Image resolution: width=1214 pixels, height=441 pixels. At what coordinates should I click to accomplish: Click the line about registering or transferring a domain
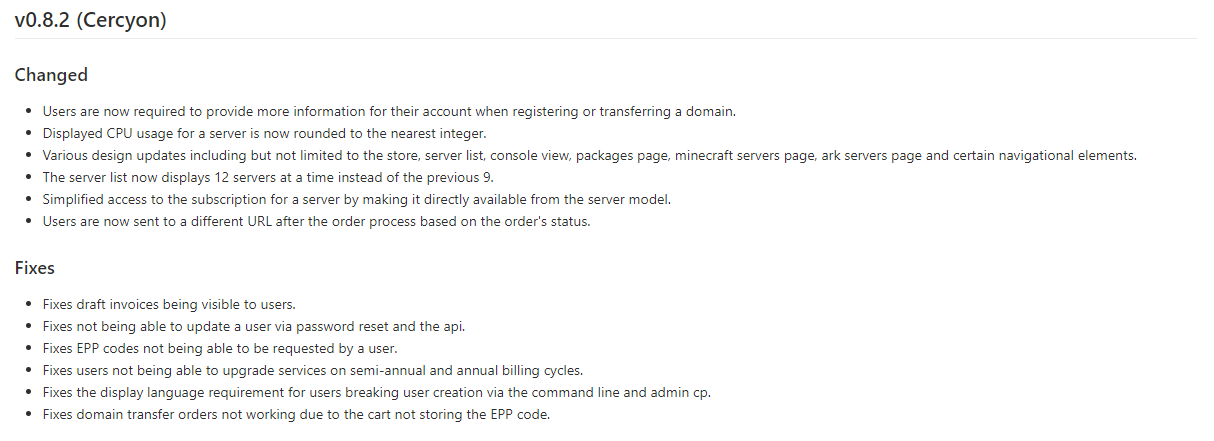click(389, 111)
